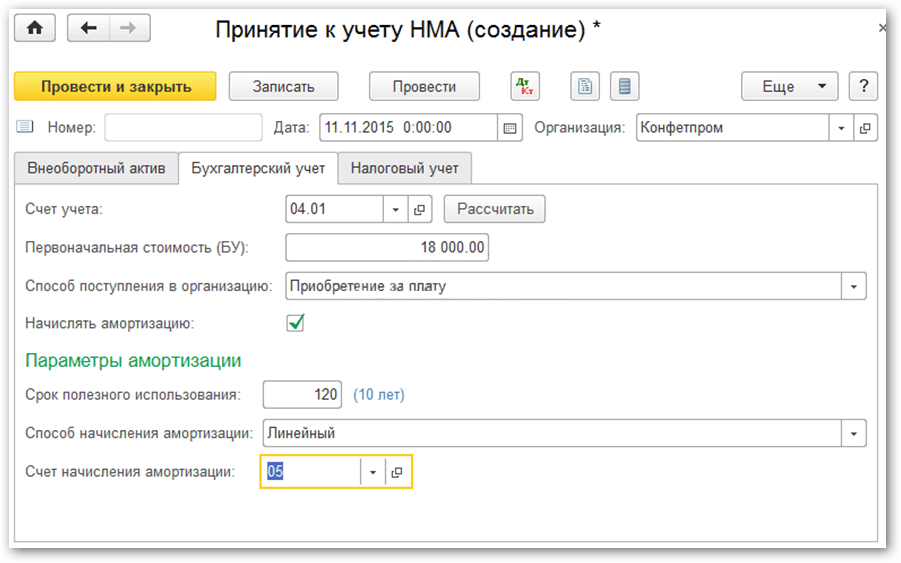This screenshot has height=563, width=901.
Task: Expand Способ поступления в организацию dropdown
Action: pos(854,286)
